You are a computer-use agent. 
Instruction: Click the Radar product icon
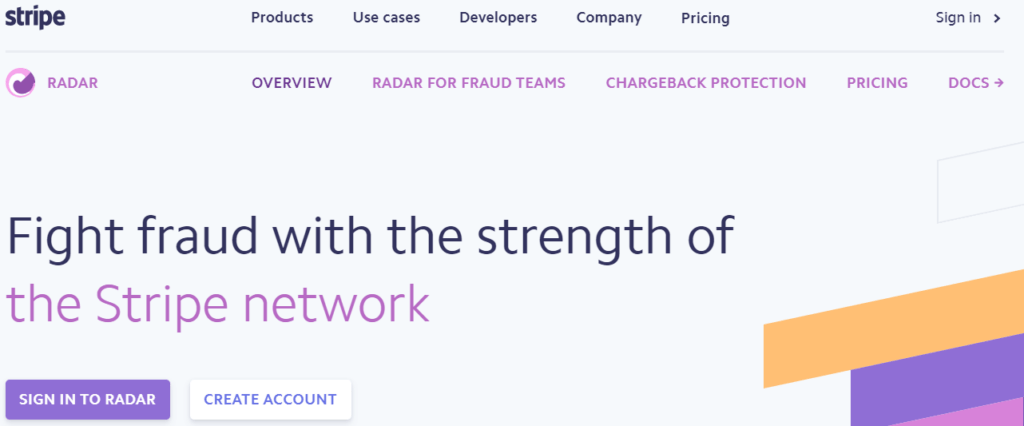pyautogui.click(x=20, y=83)
